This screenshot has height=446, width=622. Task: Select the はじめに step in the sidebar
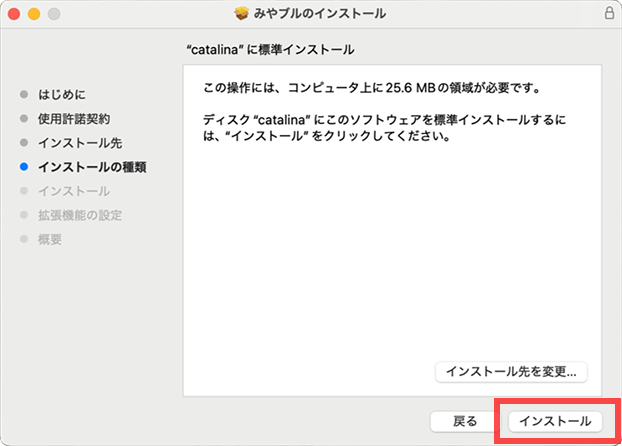[x=62, y=95]
